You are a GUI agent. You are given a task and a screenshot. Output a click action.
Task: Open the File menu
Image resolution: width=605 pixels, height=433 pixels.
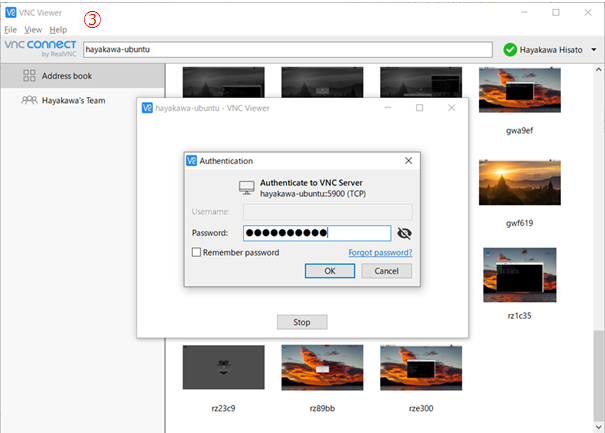point(10,30)
